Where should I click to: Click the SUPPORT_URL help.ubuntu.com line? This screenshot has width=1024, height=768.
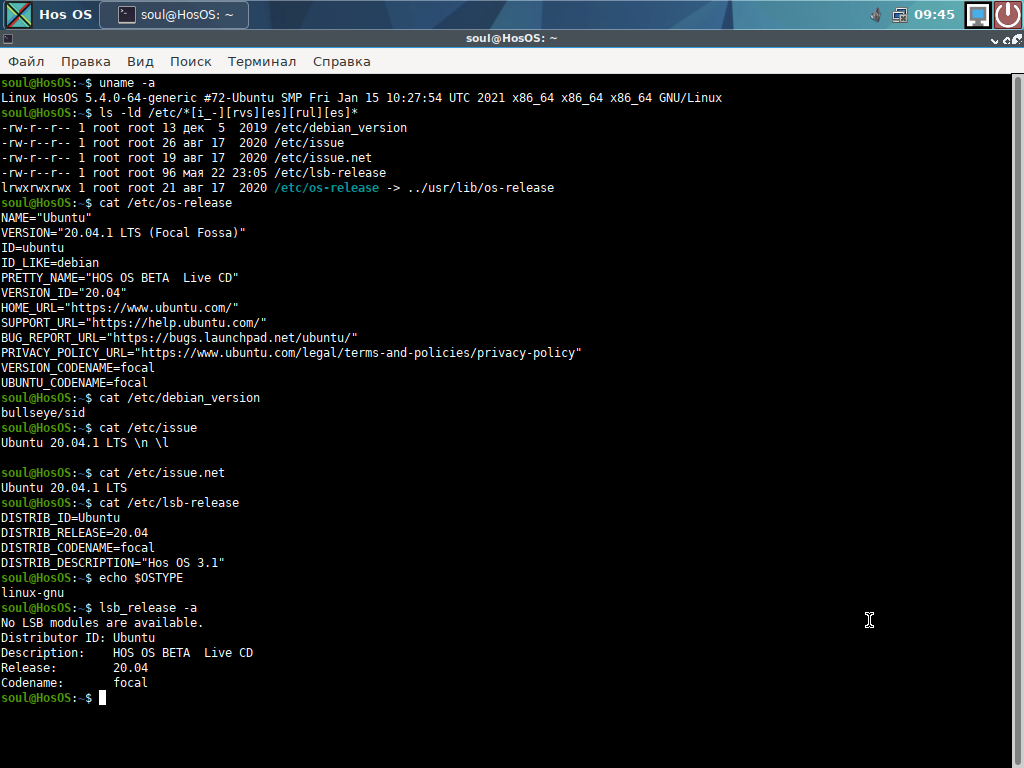point(134,323)
